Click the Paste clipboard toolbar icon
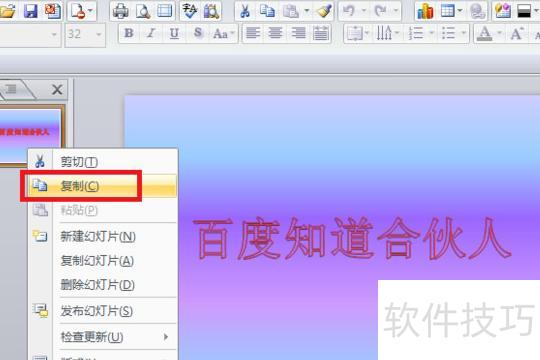Viewport: 540px width, 360px height. click(x=290, y=11)
